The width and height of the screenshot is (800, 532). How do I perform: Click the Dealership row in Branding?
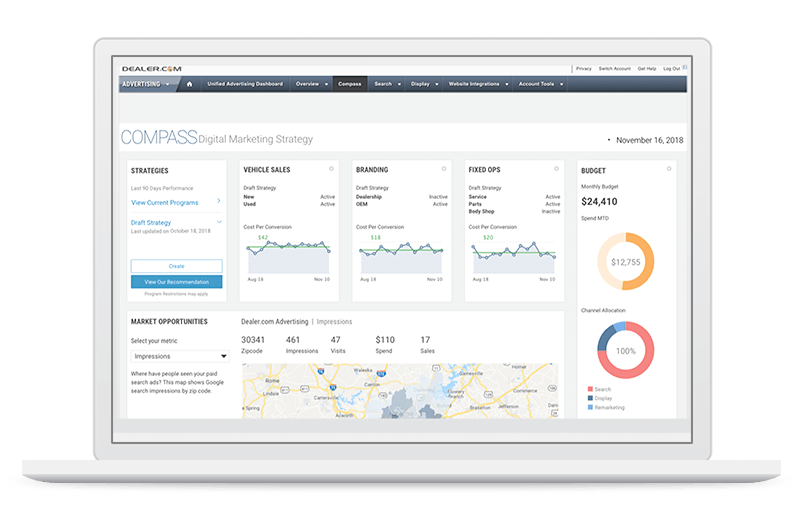click(x=402, y=196)
